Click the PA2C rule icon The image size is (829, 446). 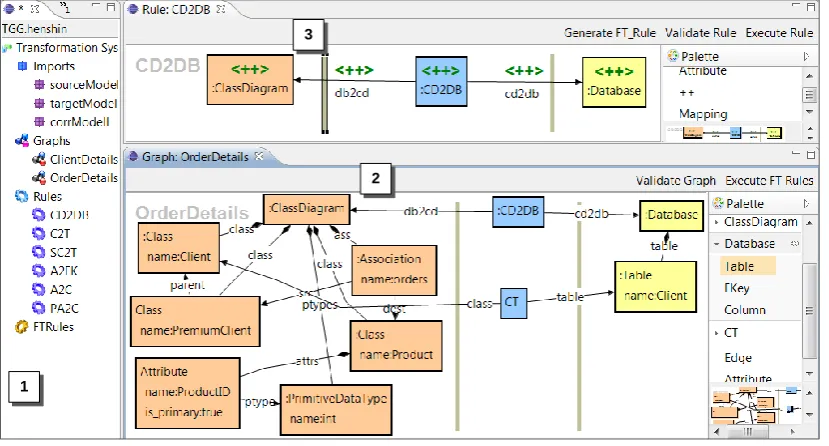[39, 308]
